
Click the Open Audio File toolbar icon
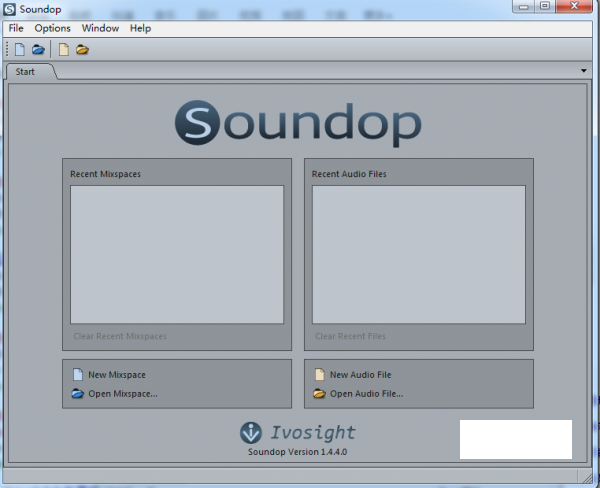(82, 49)
